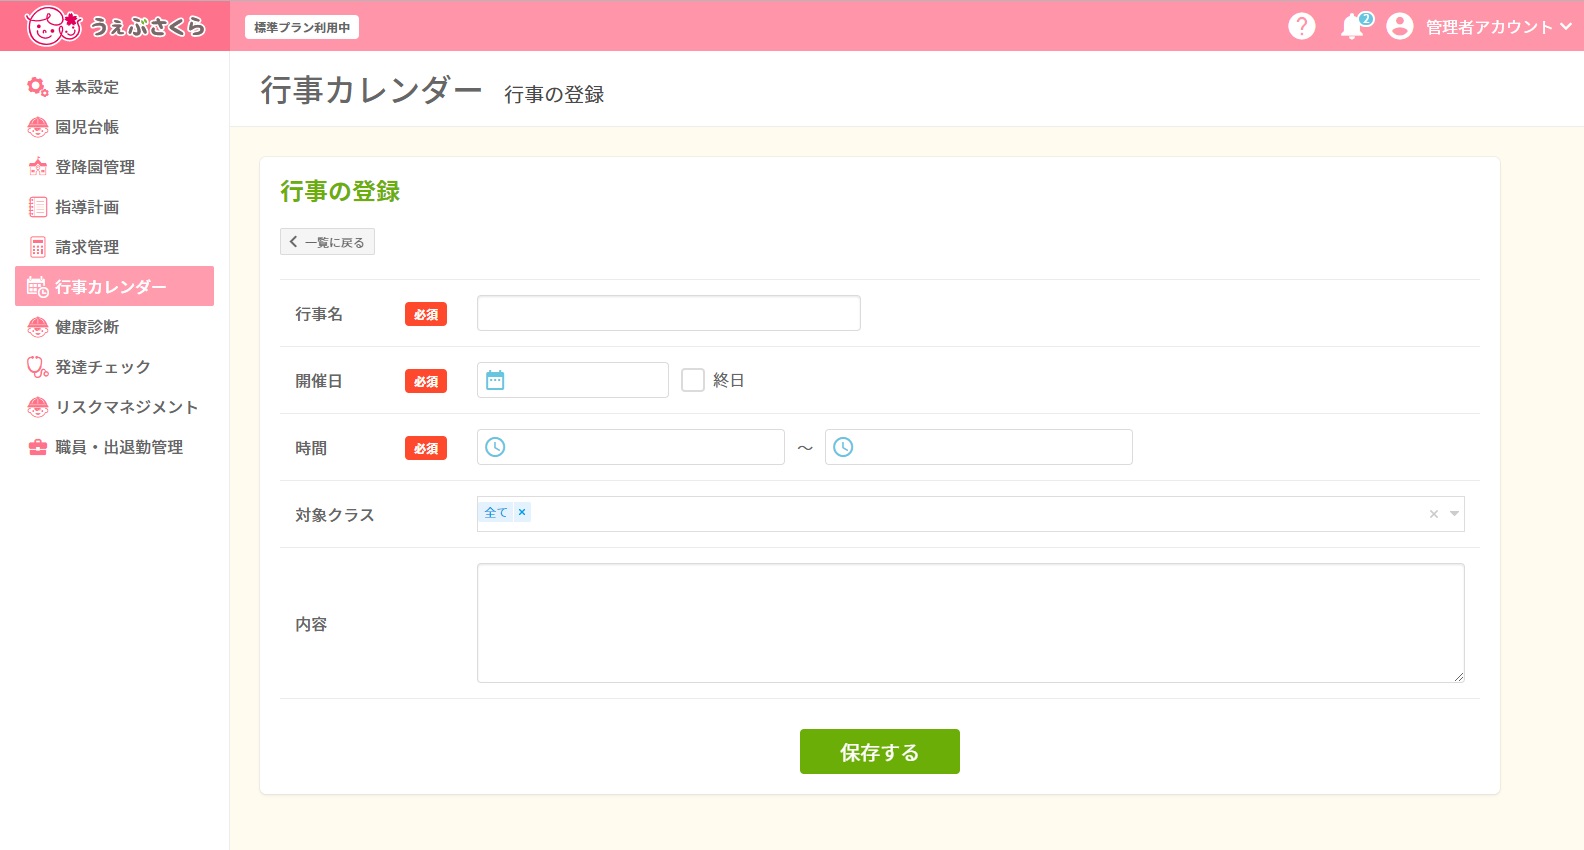
Task: Click the 発達チェック stethoscope icon
Action: click(38, 367)
